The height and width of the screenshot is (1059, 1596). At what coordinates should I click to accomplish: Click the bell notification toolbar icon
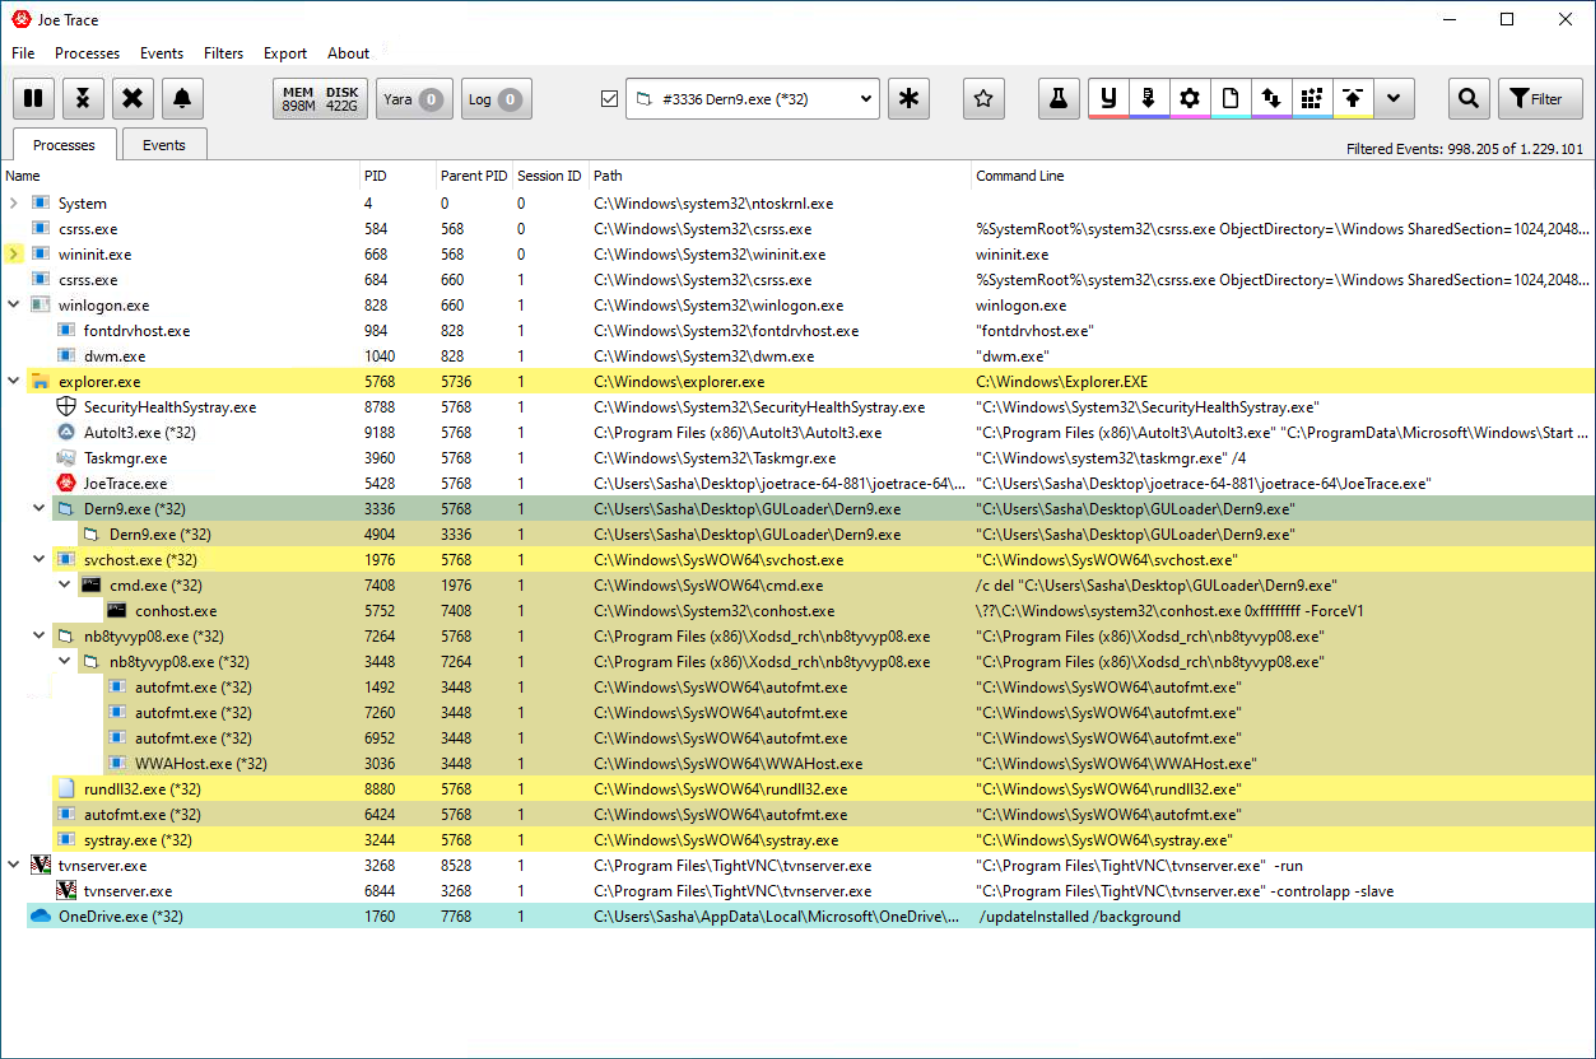tap(182, 98)
